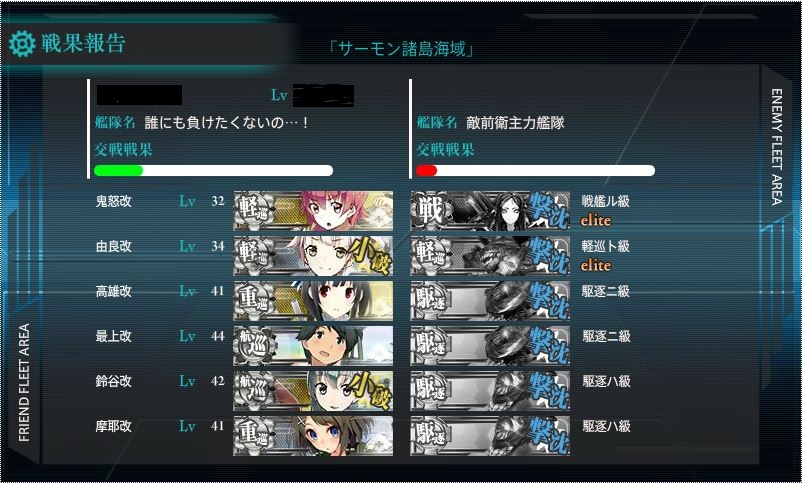804x483 pixels.
Task: Select the 鈴谷改 ship banner
Action: tap(313, 391)
